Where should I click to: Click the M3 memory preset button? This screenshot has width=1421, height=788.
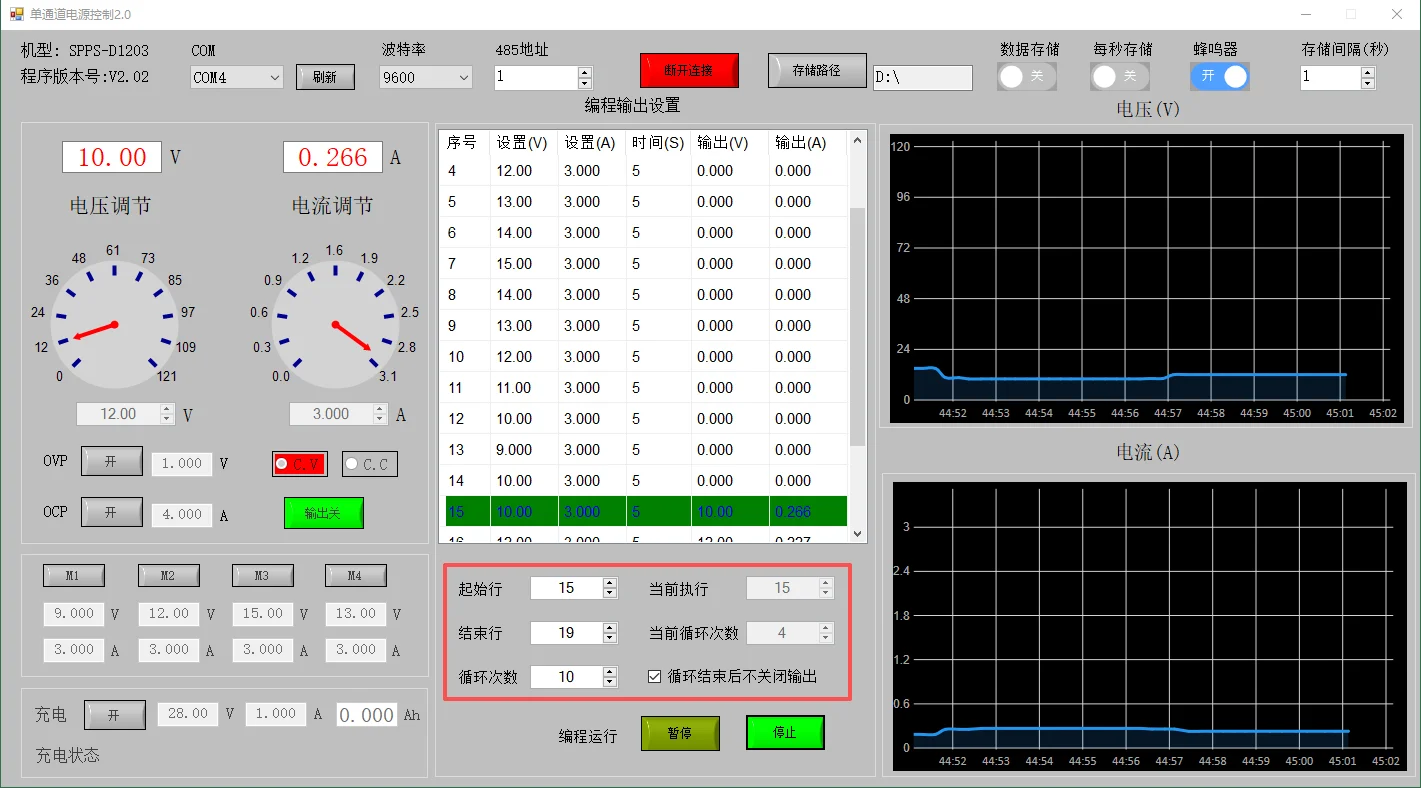coord(263,575)
